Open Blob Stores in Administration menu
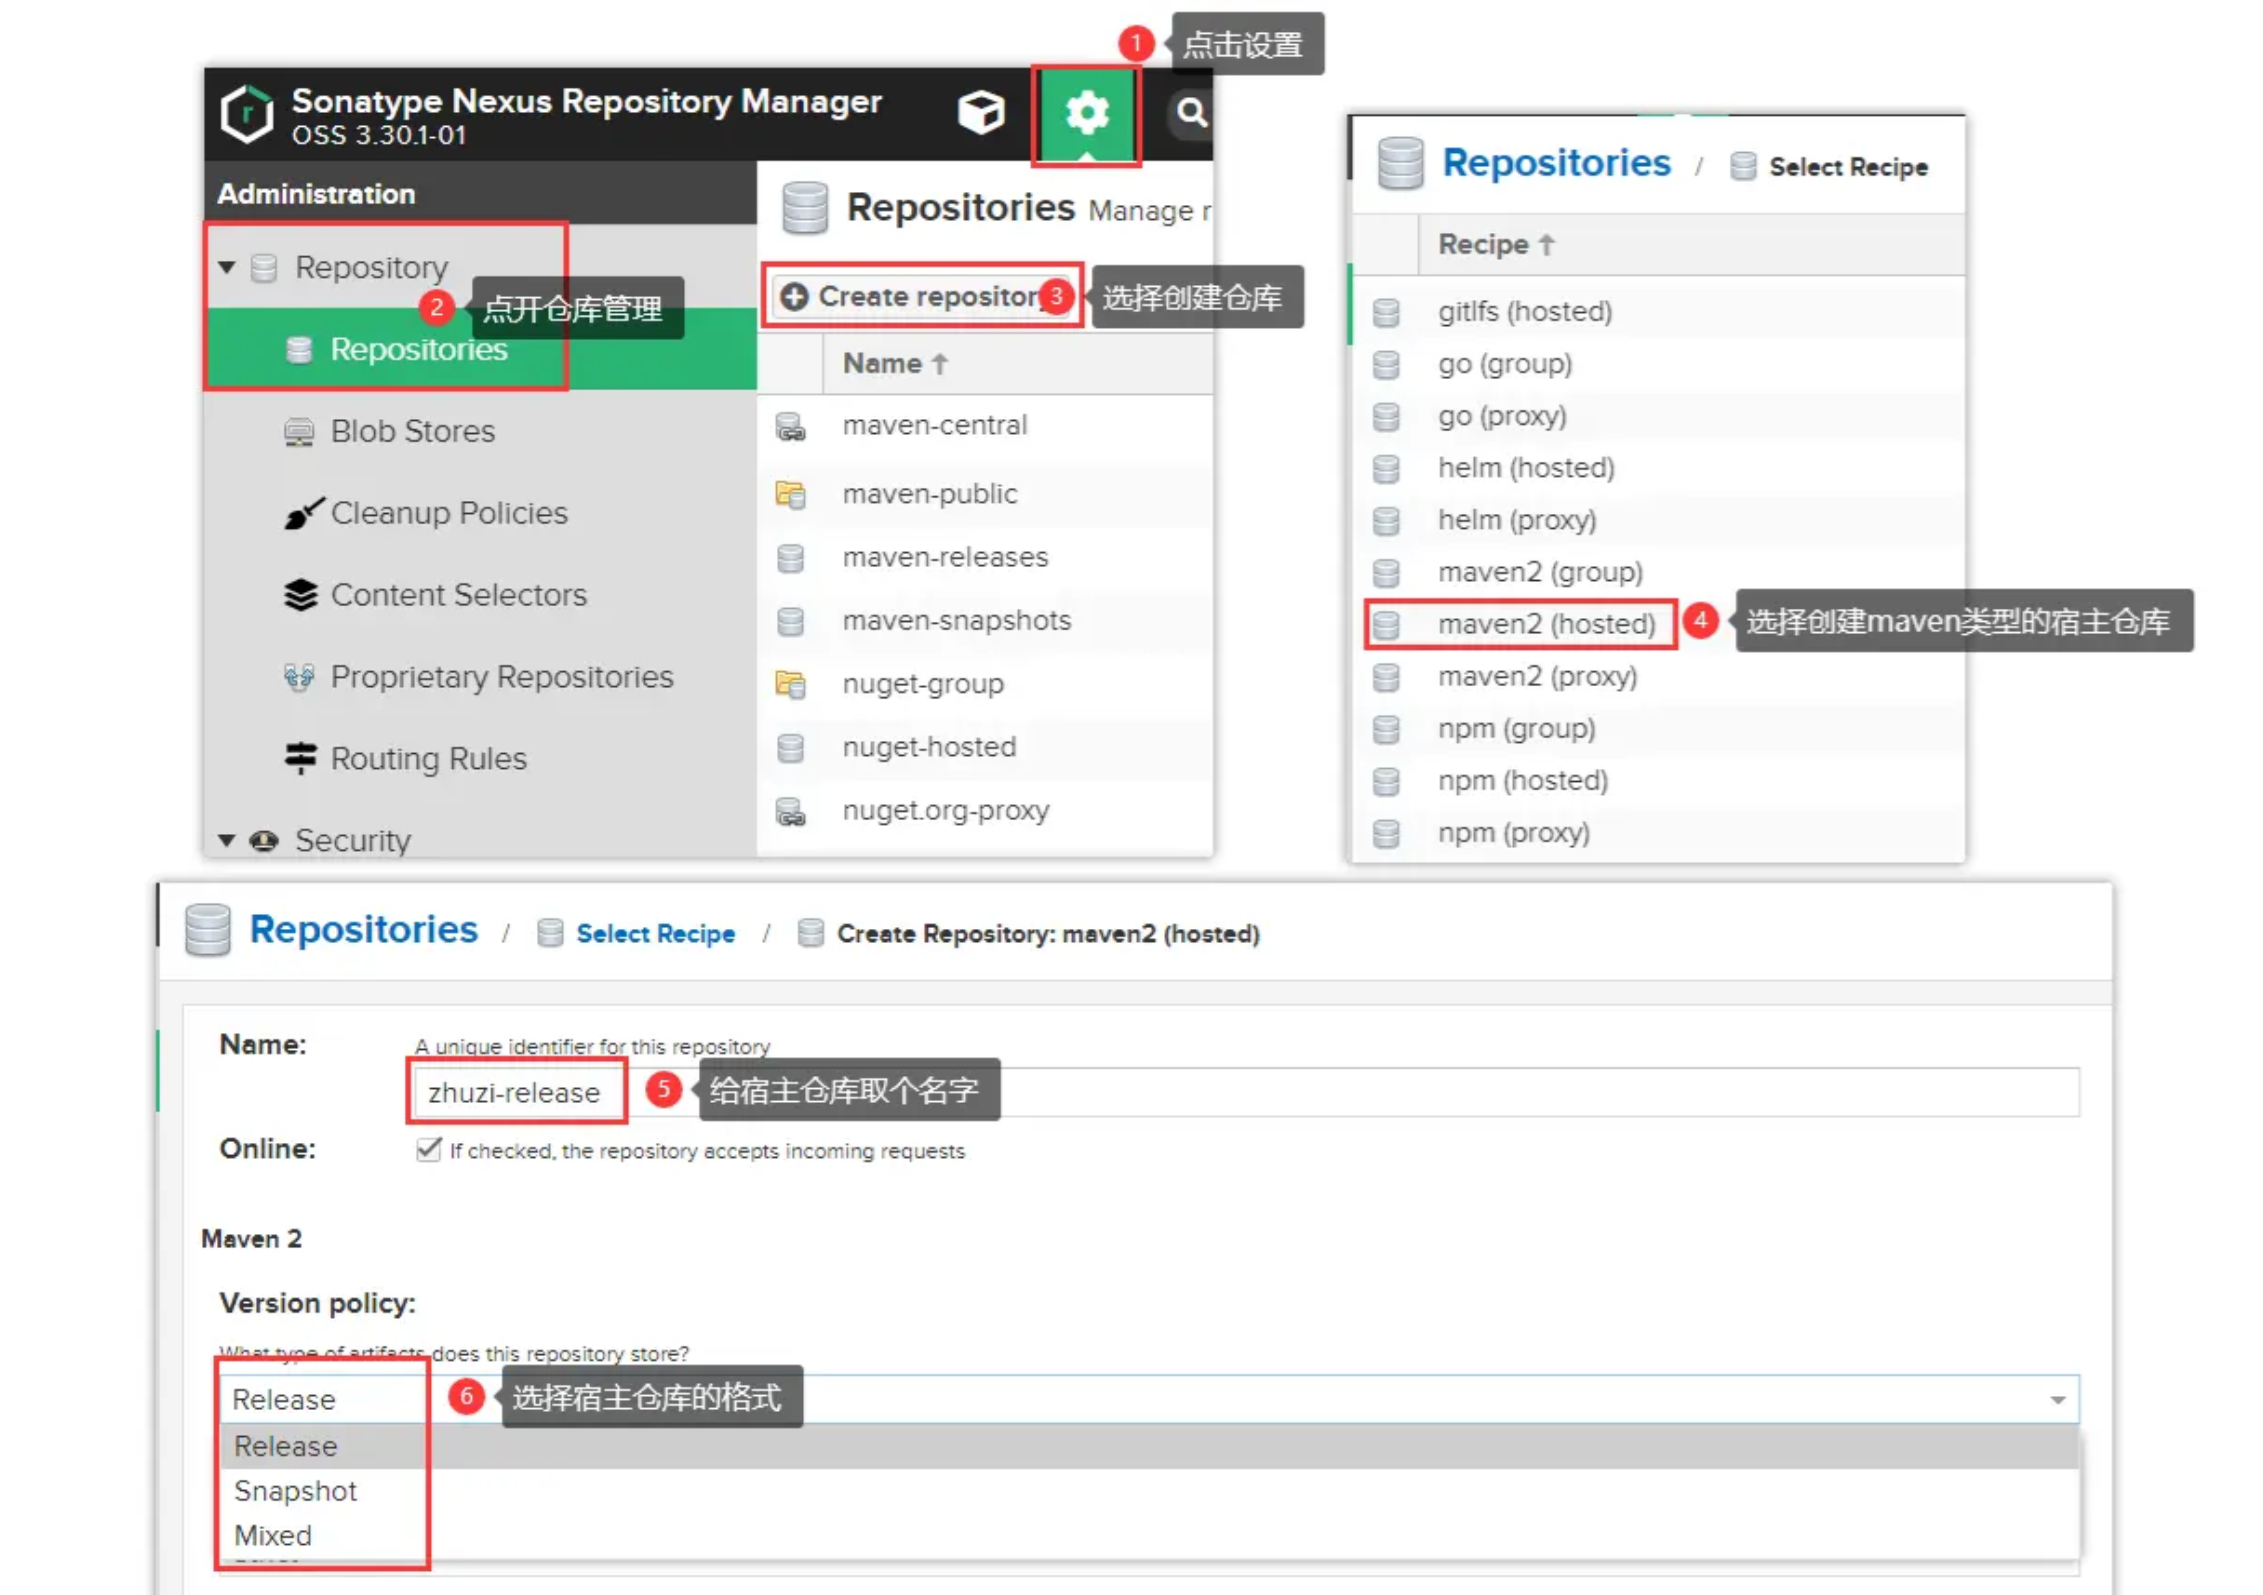The width and height of the screenshot is (2263, 1595). (481, 431)
